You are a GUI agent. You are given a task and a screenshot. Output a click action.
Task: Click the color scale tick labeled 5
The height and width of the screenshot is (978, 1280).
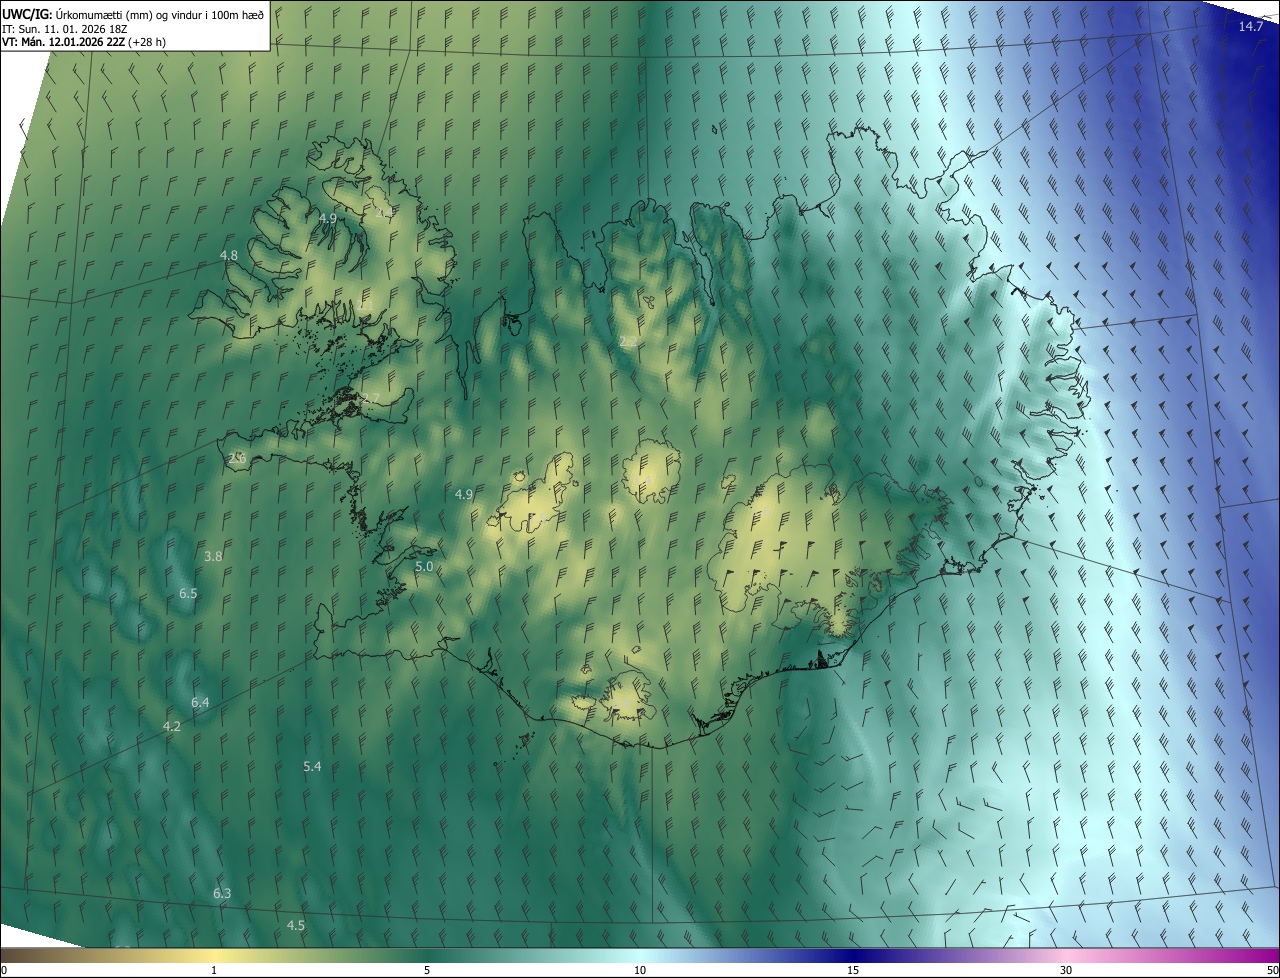click(x=427, y=970)
